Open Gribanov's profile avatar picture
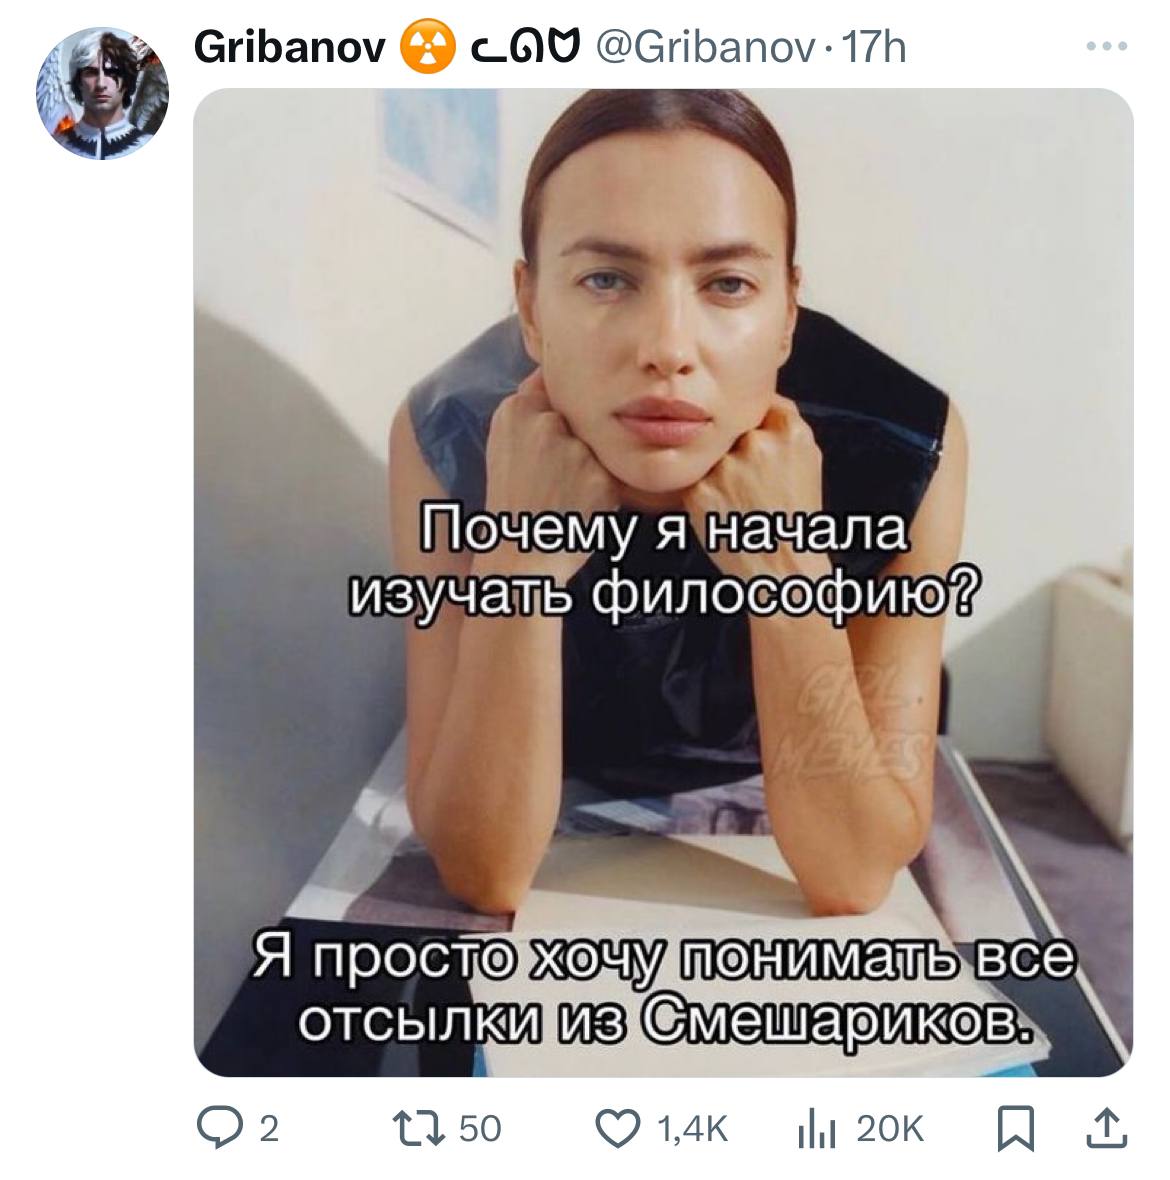 pos(102,93)
